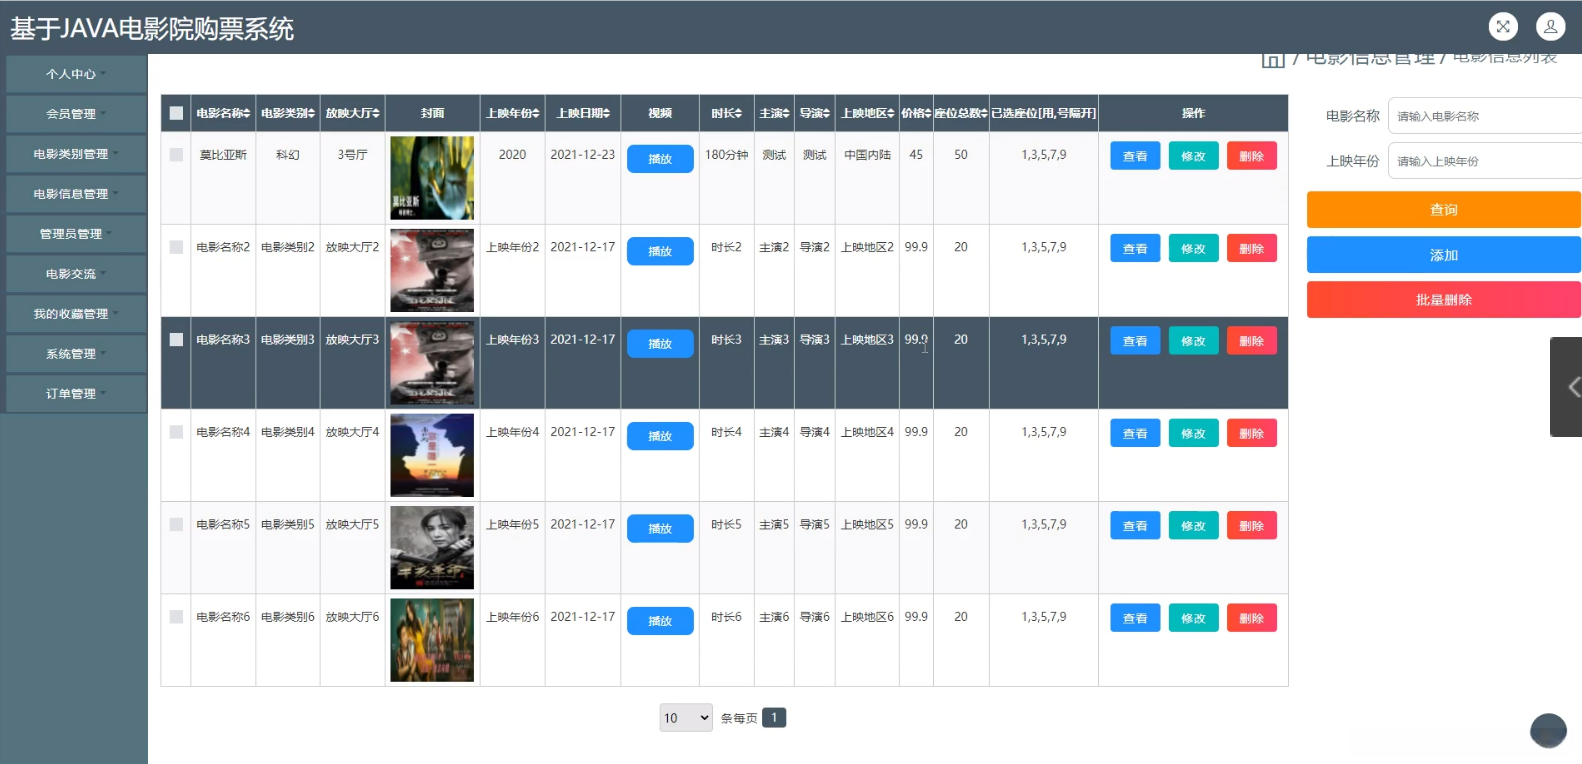Open the cover image in 电影名称5 row
Screen dimensions: 1582x764
pyautogui.click(x=432, y=548)
